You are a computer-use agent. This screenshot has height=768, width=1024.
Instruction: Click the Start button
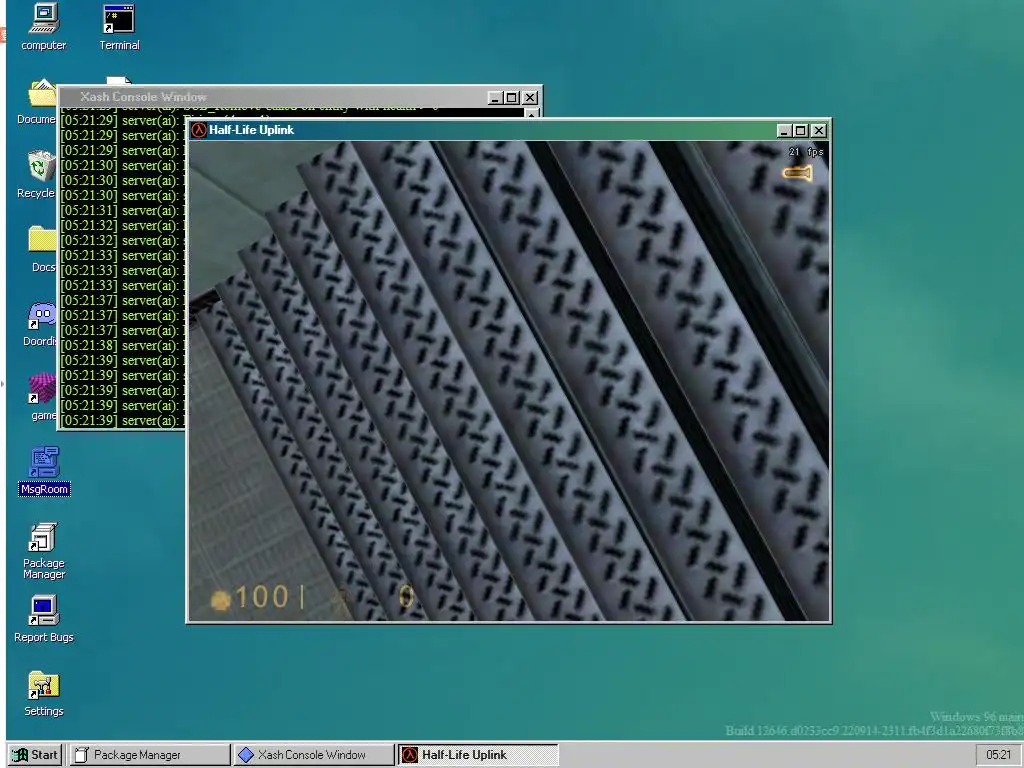coord(35,754)
